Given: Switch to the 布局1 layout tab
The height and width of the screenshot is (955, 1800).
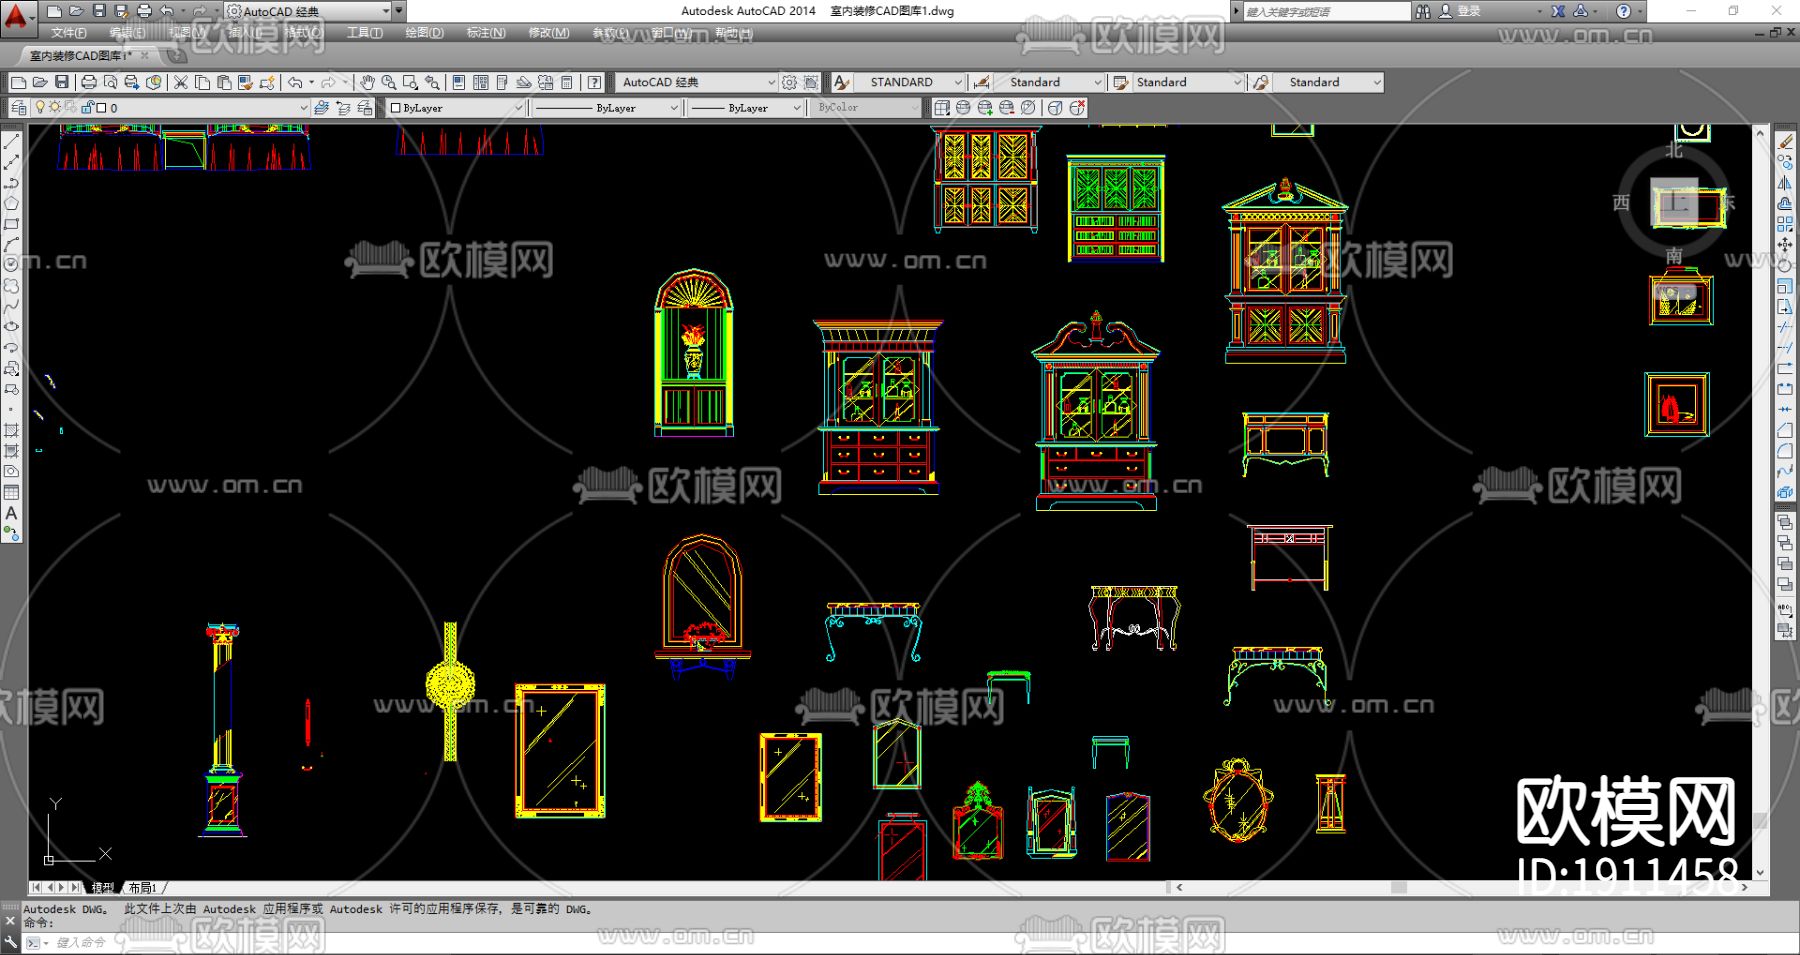Looking at the screenshot, I should (x=142, y=887).
